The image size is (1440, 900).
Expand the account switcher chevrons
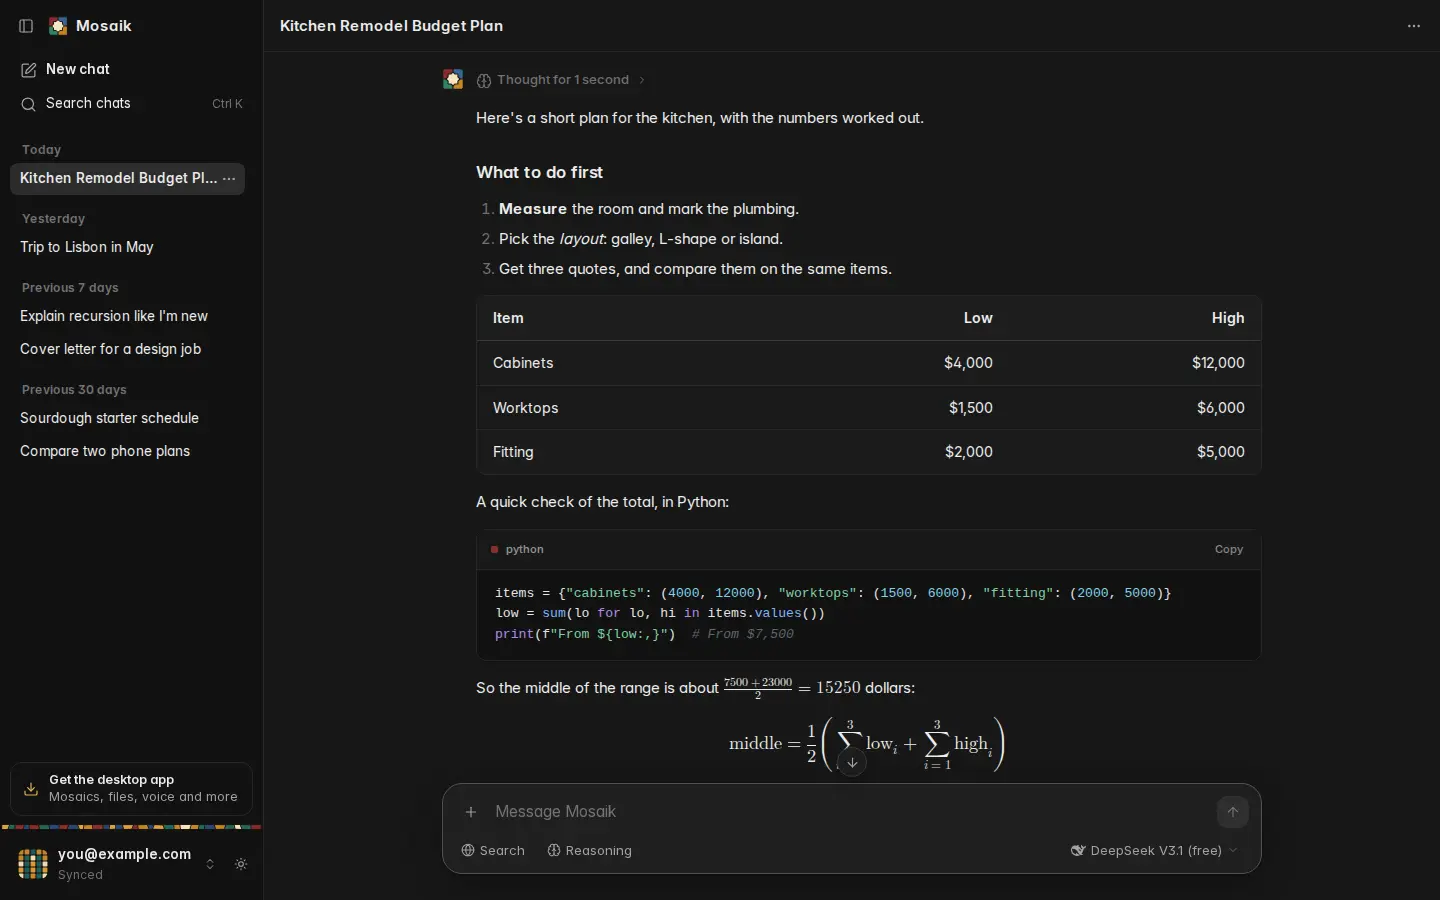tap(210, 864)
